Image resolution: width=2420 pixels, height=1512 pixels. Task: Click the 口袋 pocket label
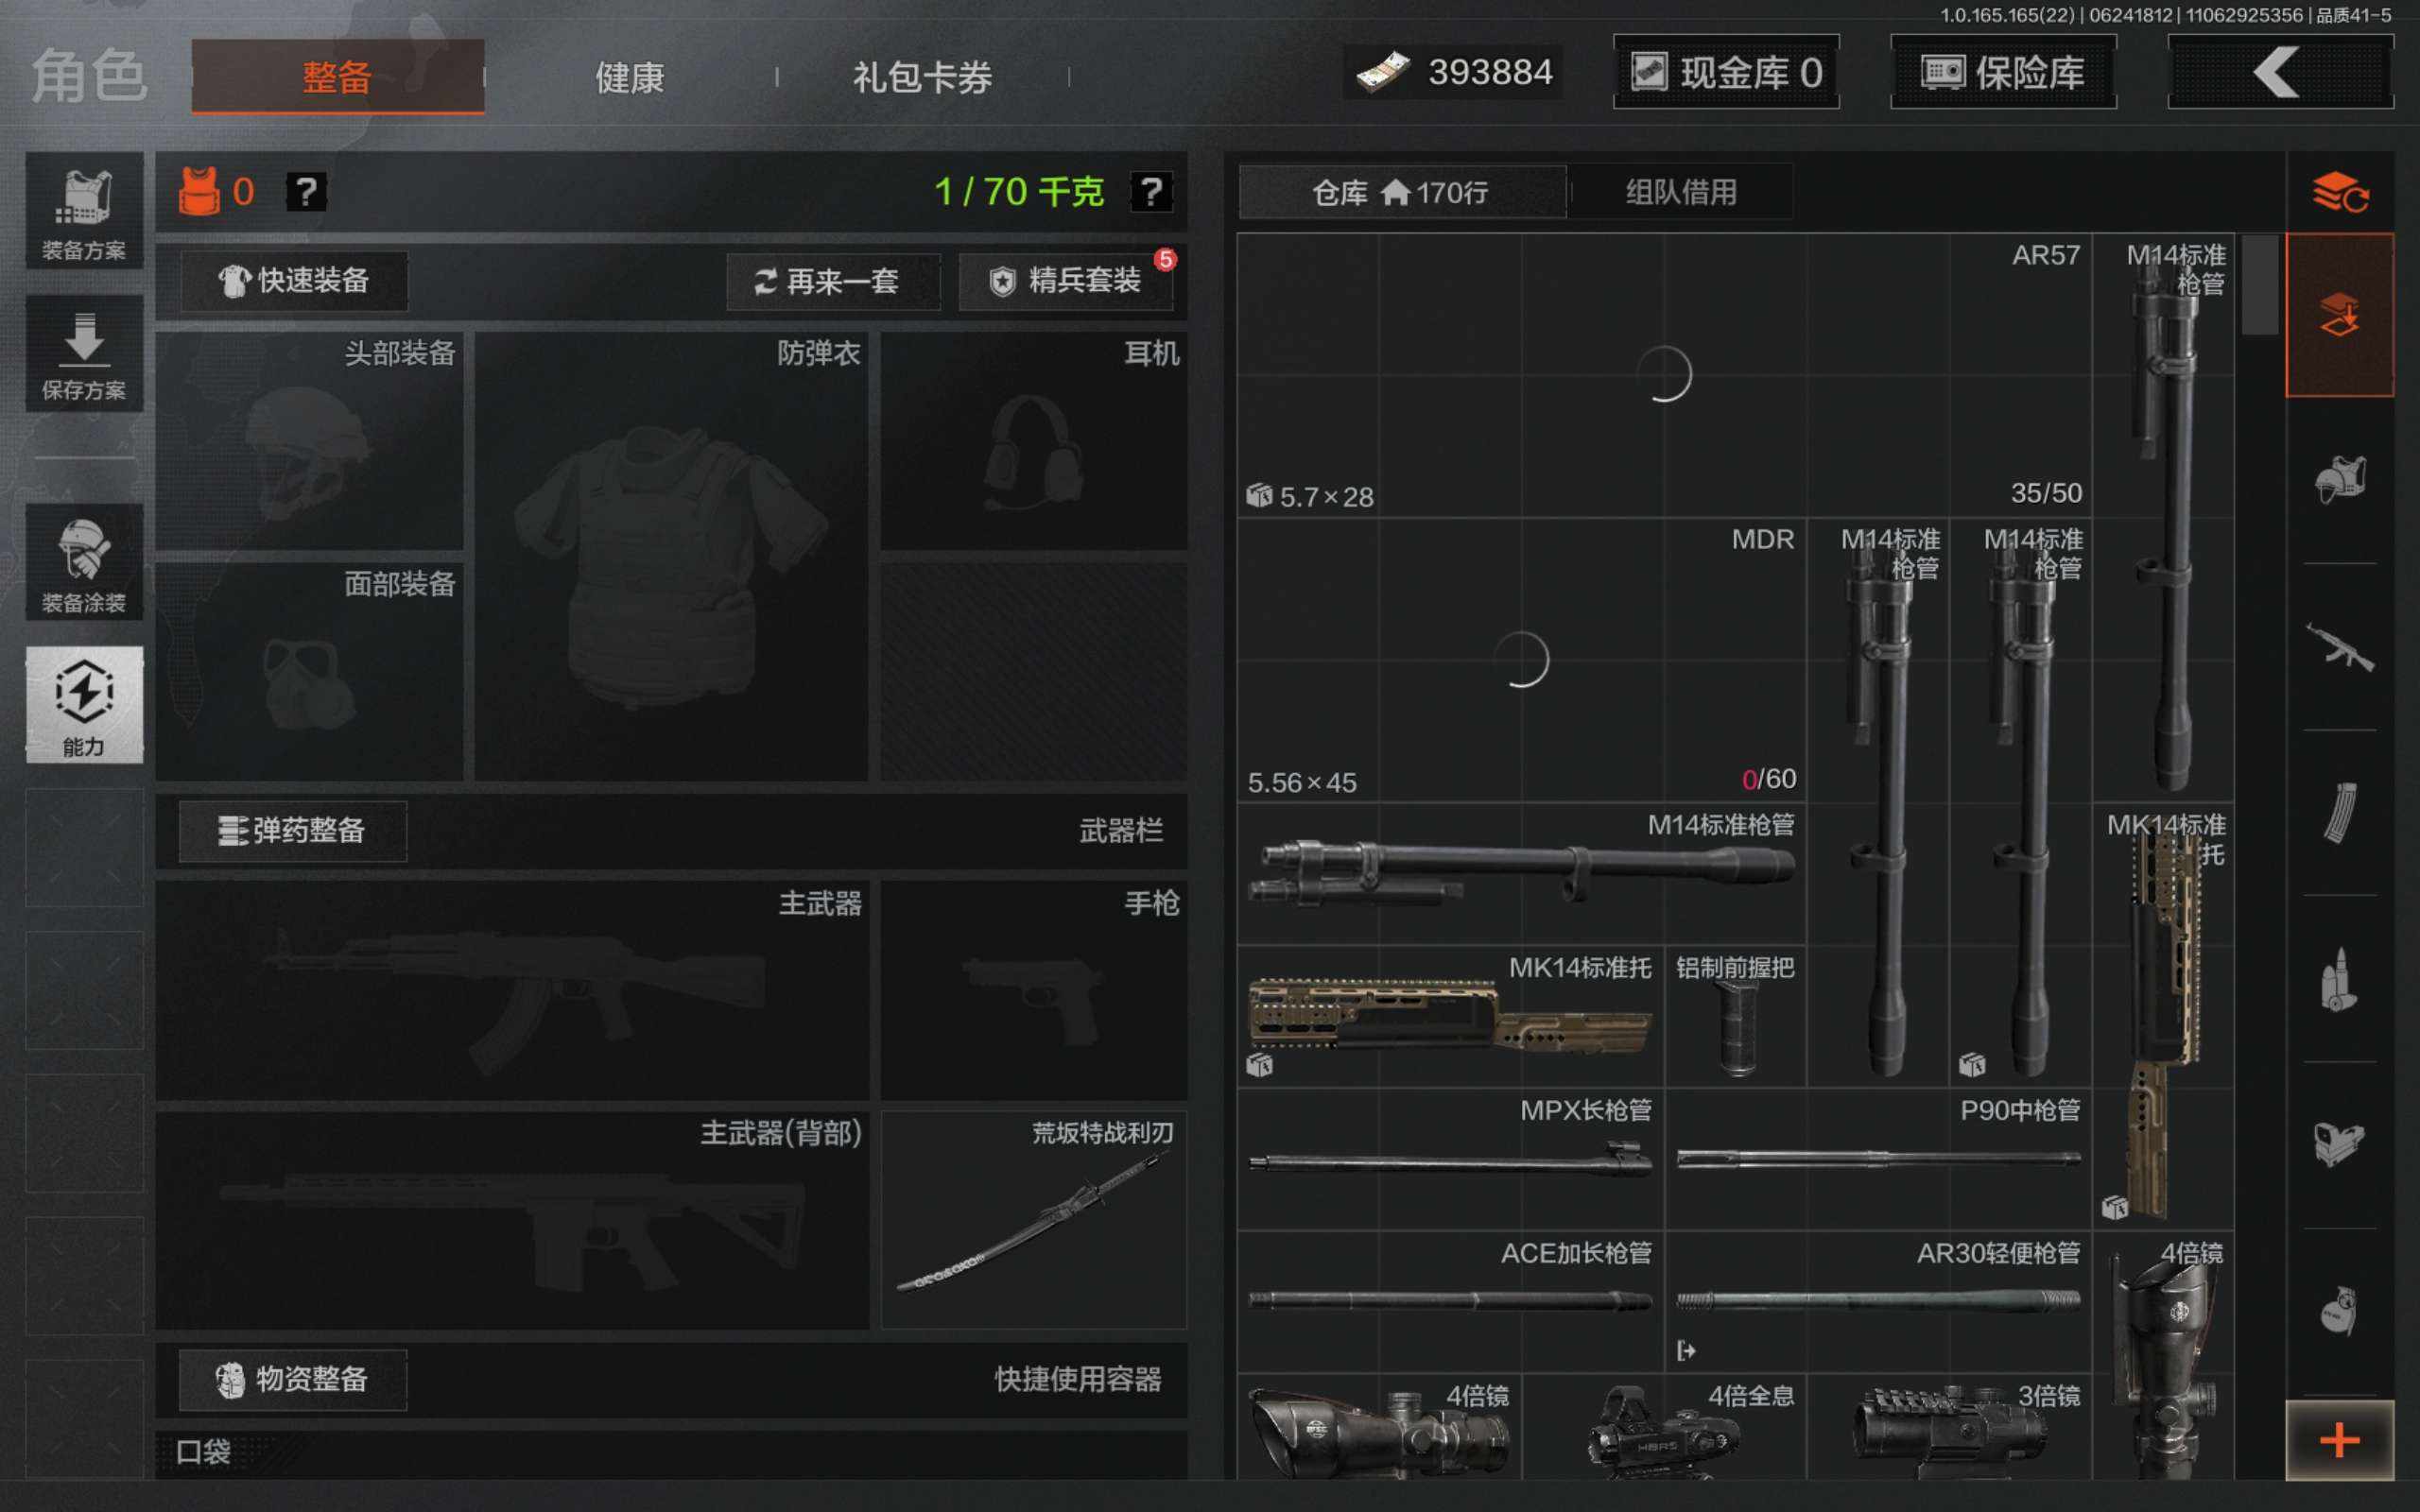[204, 1452]
